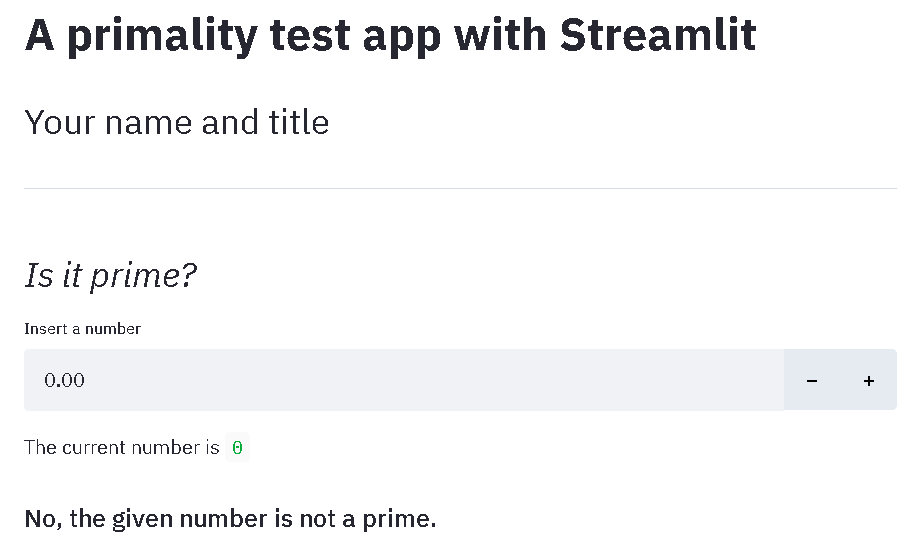The height and width of the screenshot is (558, 908).
Task: Click the plus button to increment number
Action: point(868,380)
